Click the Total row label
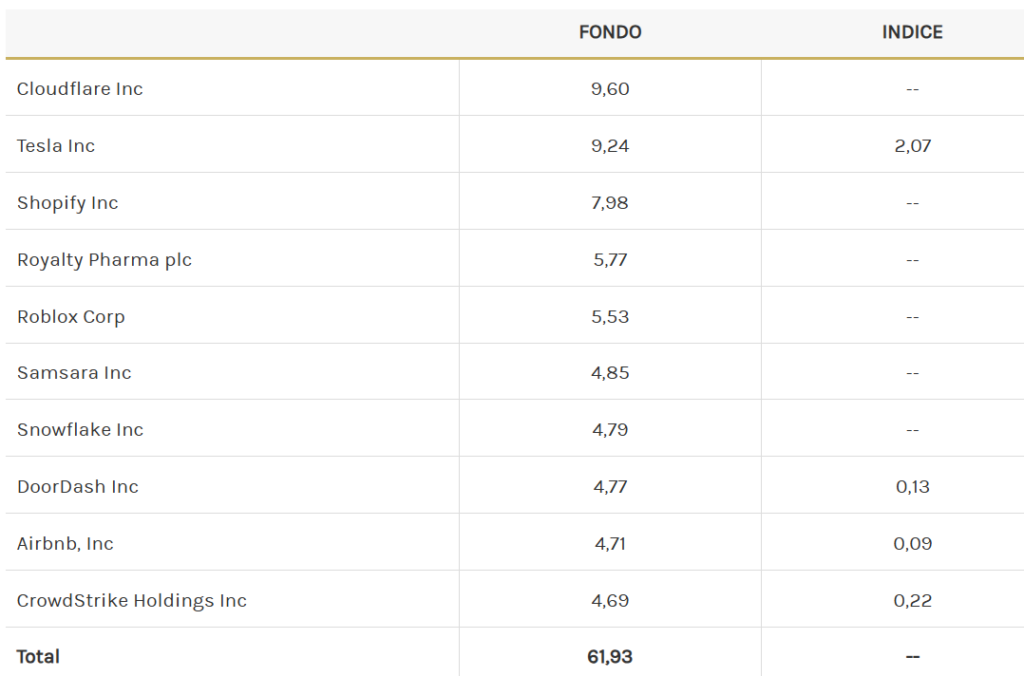 38,657
